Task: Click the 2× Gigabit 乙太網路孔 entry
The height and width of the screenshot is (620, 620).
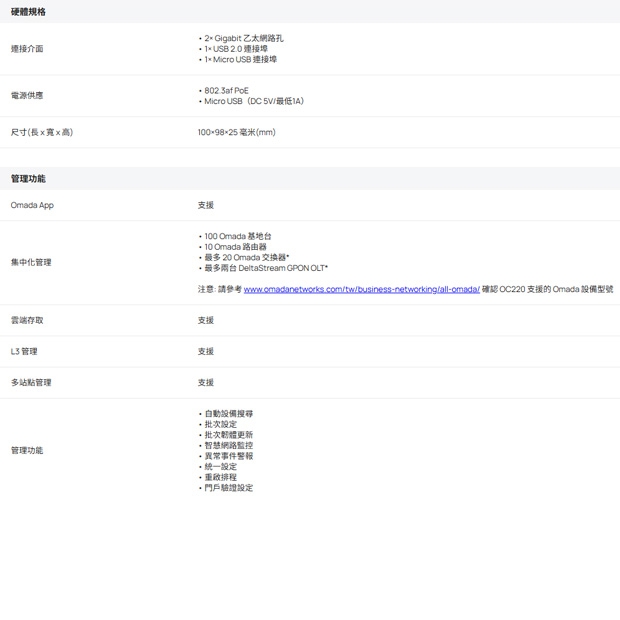Action: tap(244, 38)
